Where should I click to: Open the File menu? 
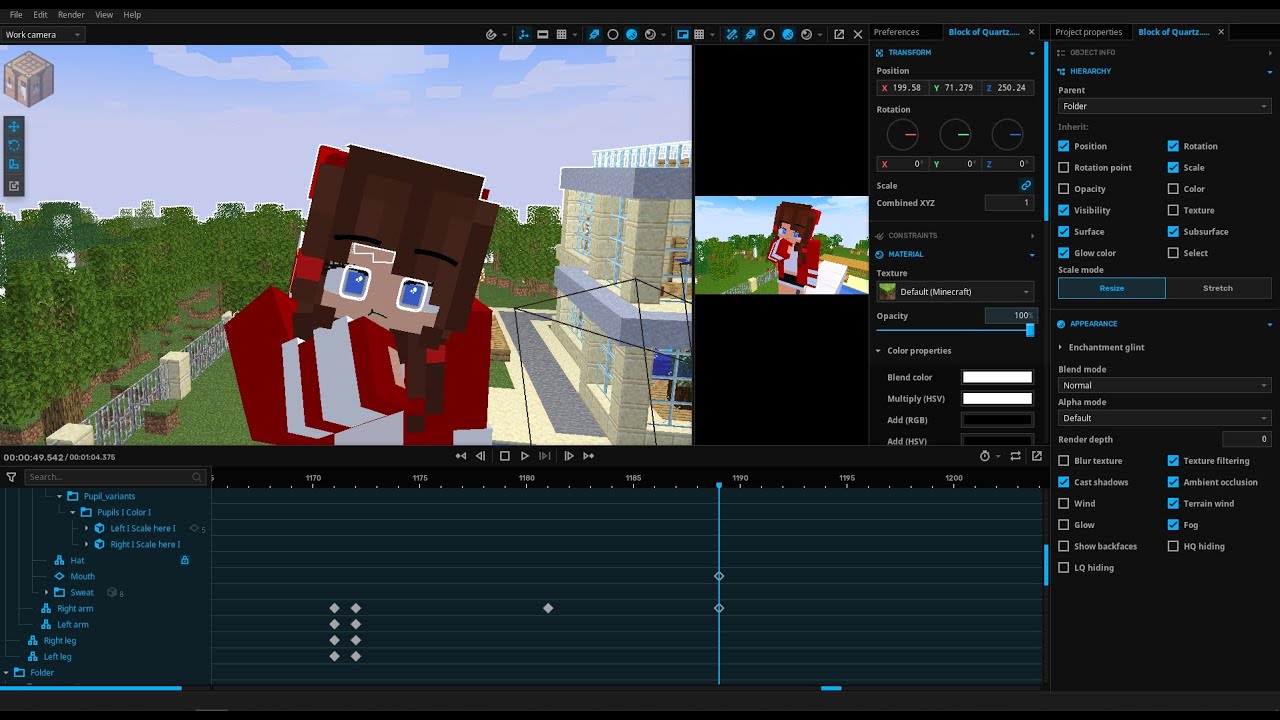coord(16,15)
